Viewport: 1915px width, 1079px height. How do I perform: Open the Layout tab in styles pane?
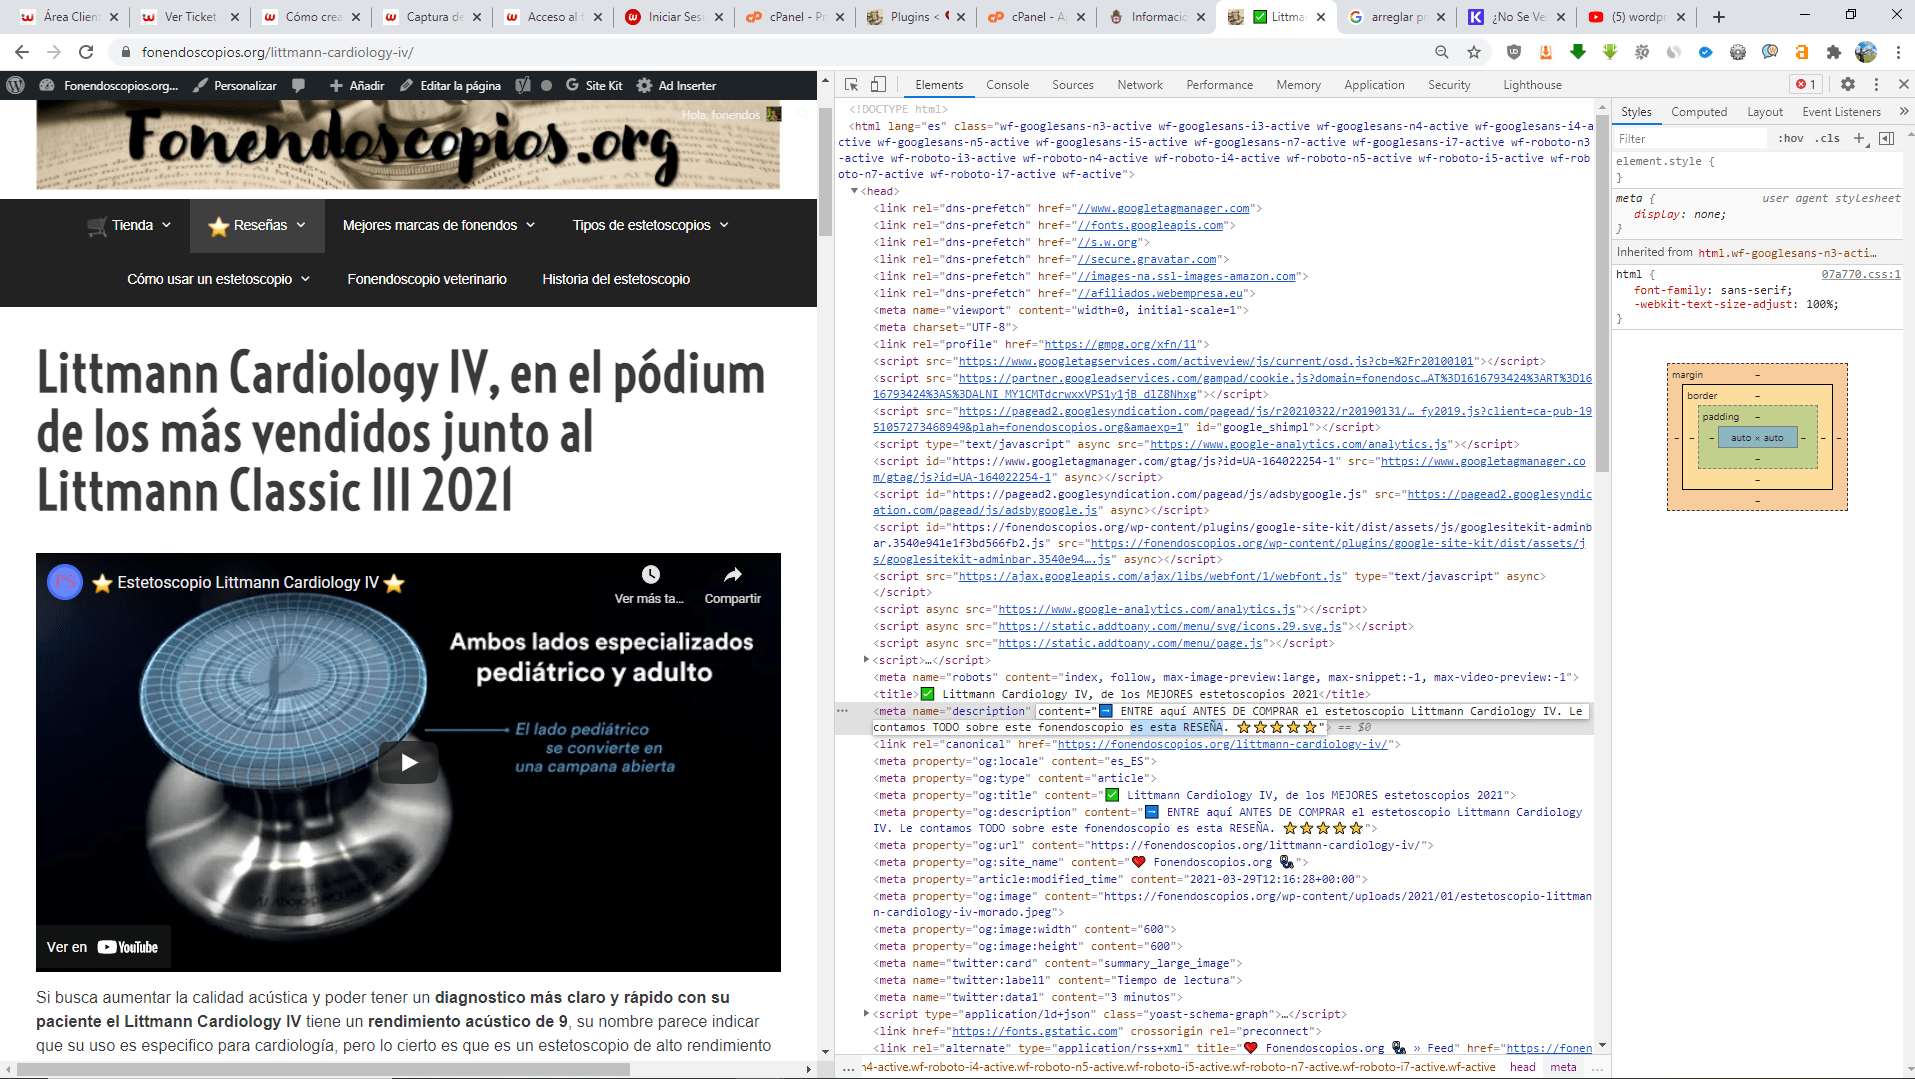[x=1765, y=112]
